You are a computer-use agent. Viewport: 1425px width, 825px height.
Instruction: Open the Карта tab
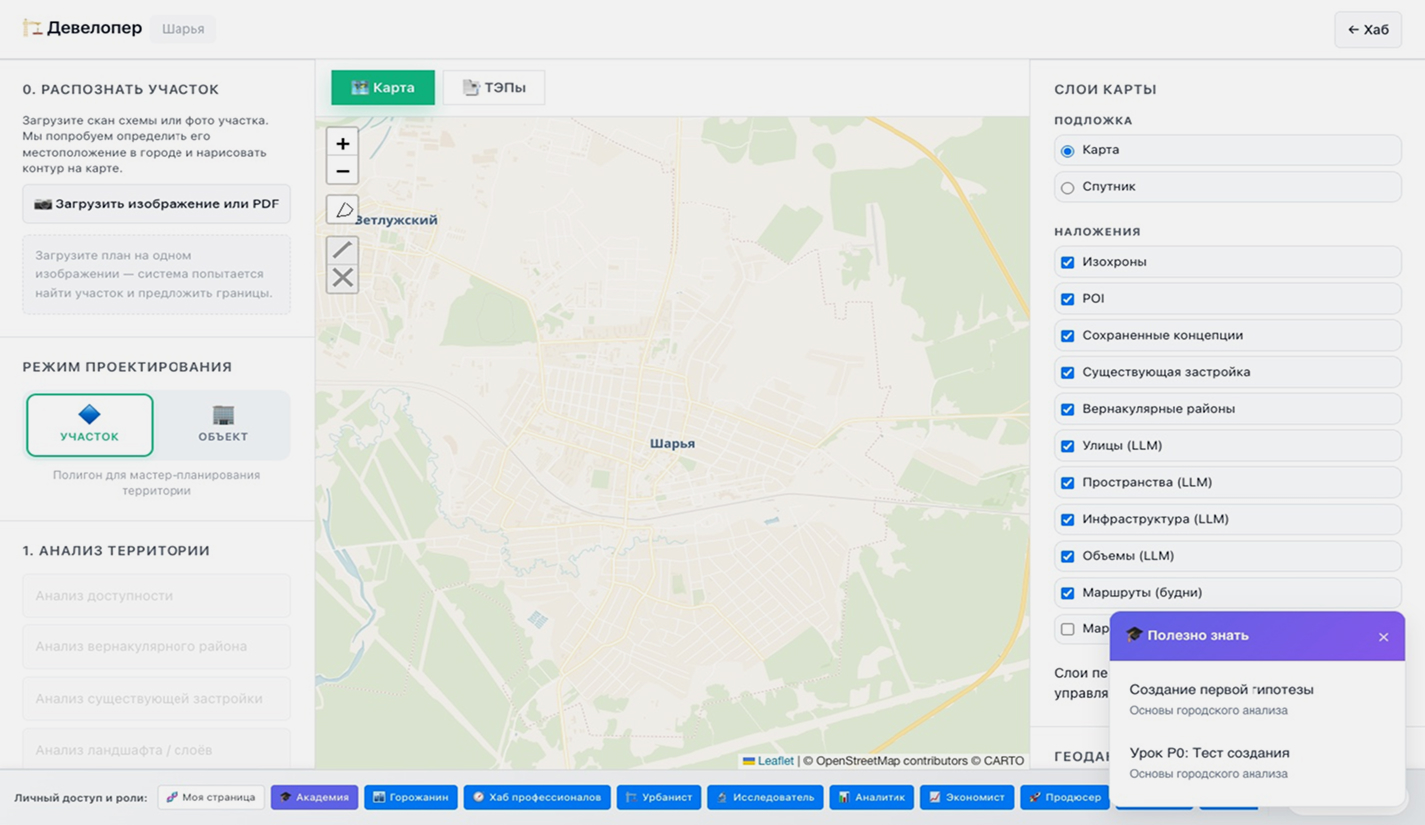[383, 88]
